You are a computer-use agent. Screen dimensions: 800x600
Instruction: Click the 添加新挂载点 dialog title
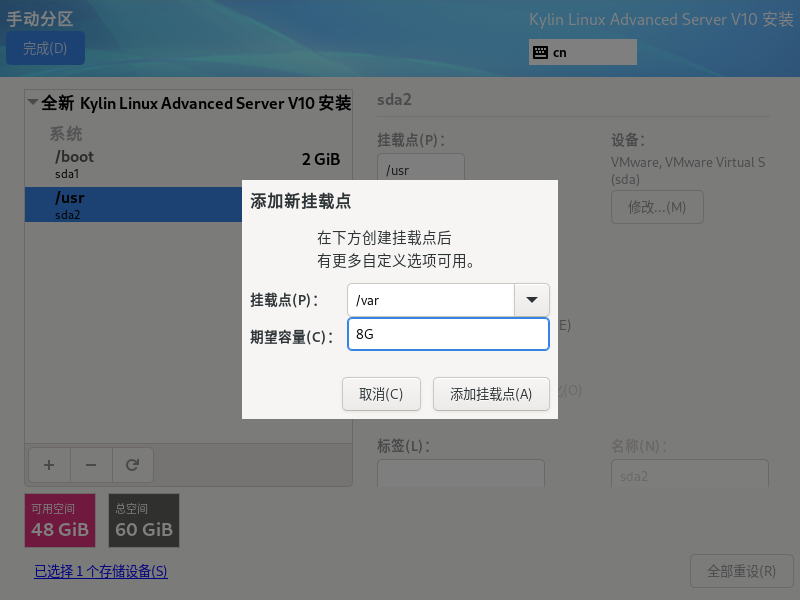click(301, 201)
